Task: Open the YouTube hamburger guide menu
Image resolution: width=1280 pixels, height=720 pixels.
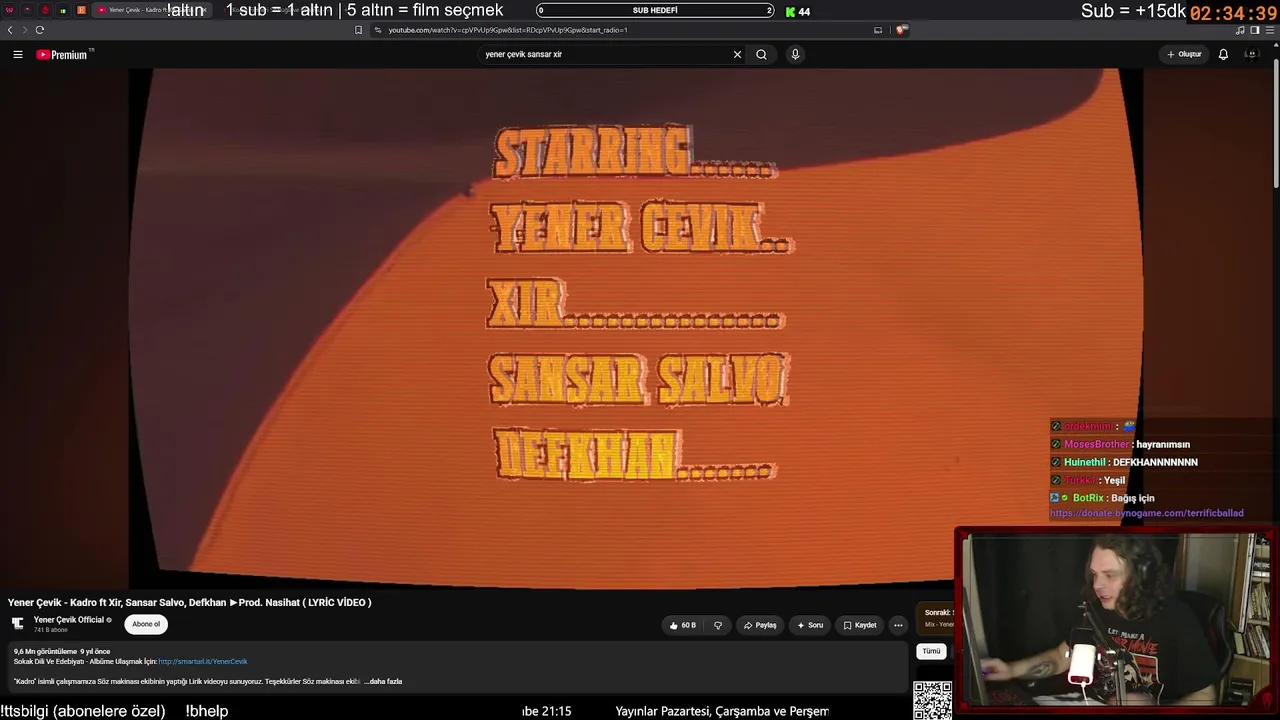Action: pos(18,54)
